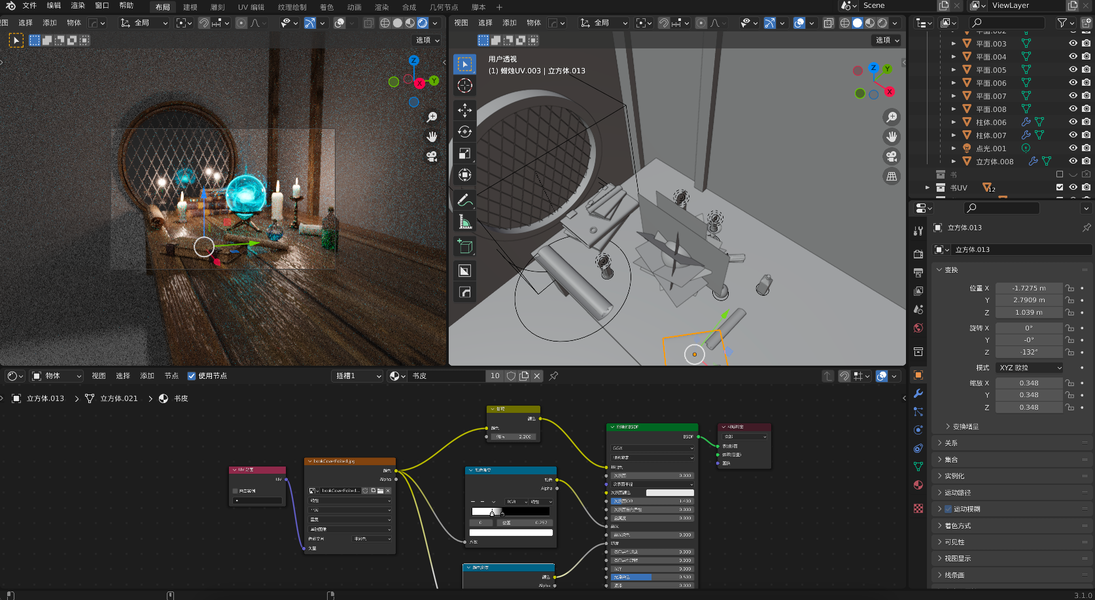Image resolution: width=1095 pixels, height=600 pixels.
Task: Click zoom magnifier icon in right viewport
Action: click(x=891, y=117)
